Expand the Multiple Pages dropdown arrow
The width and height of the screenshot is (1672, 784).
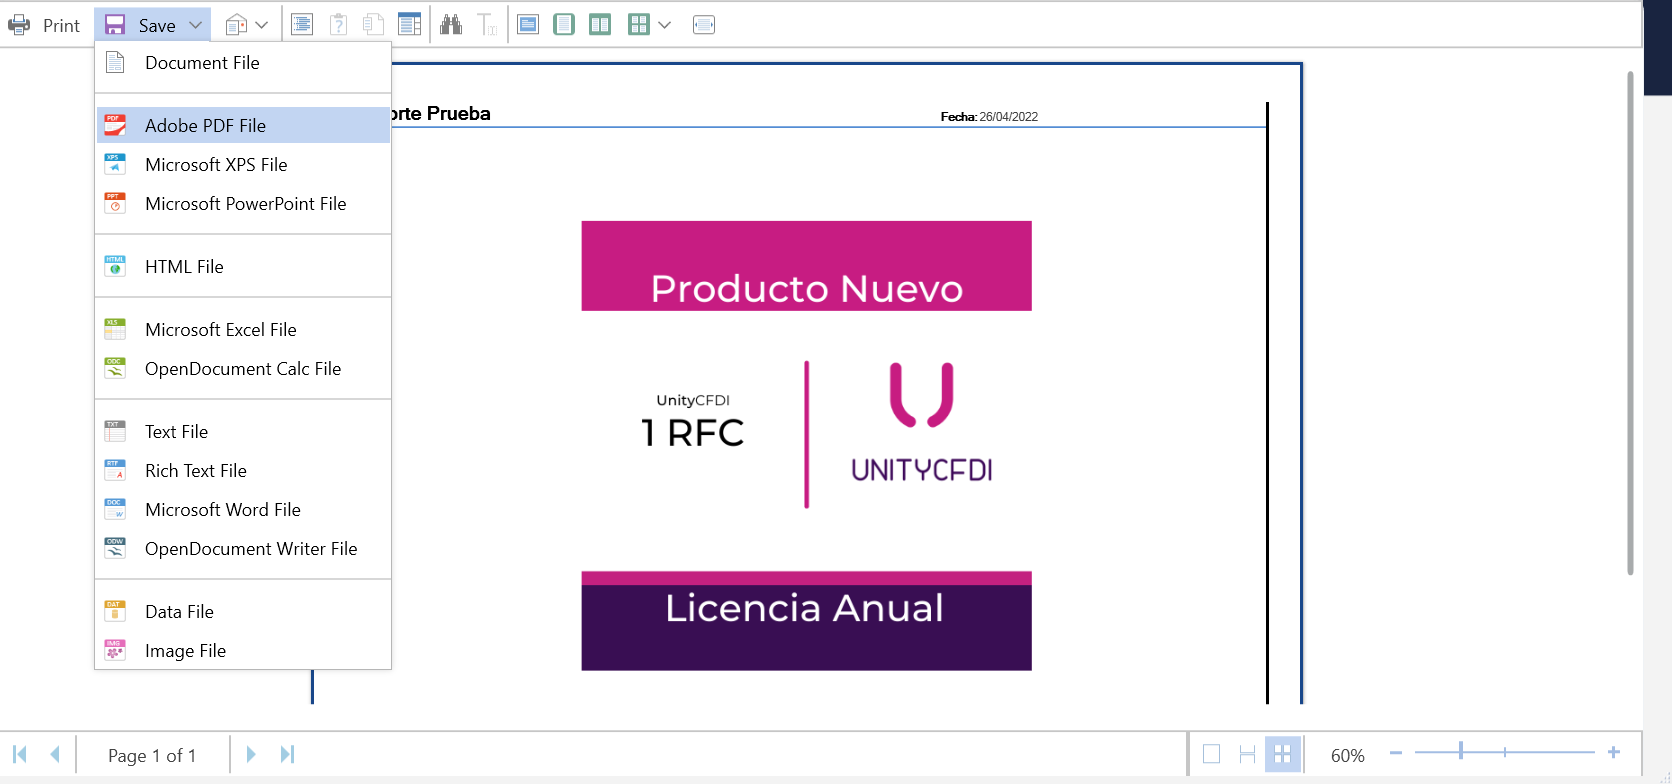(665, 25)
